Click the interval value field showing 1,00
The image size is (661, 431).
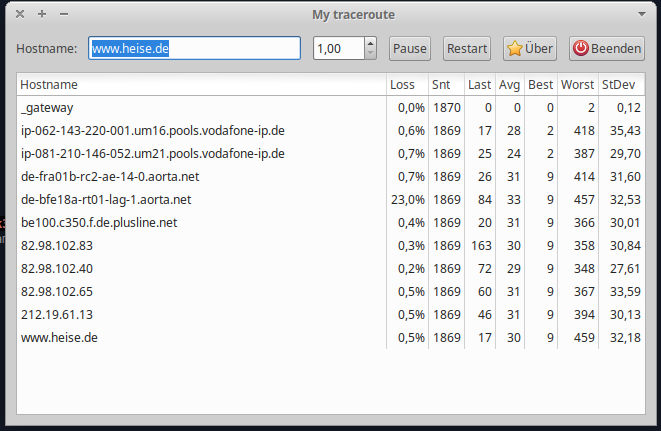tap(338, 48)
